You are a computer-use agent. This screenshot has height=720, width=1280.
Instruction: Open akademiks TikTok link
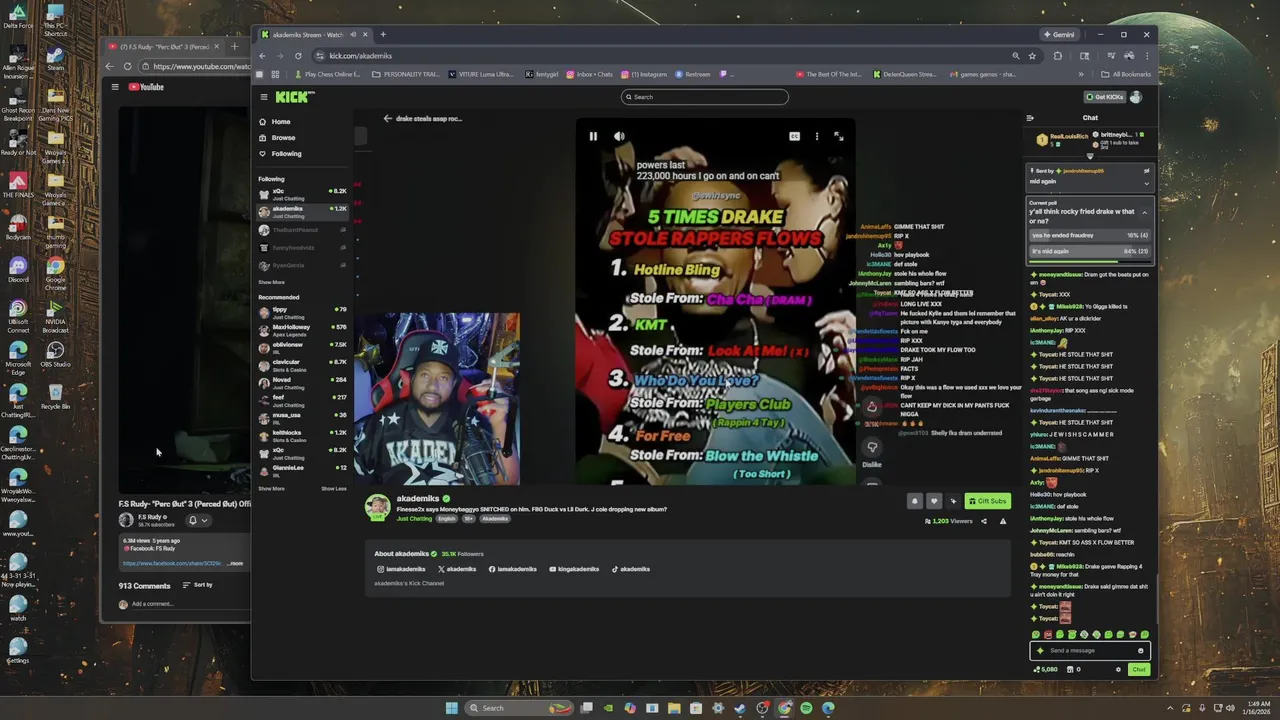pyautogui.click(x=631, y=569)
